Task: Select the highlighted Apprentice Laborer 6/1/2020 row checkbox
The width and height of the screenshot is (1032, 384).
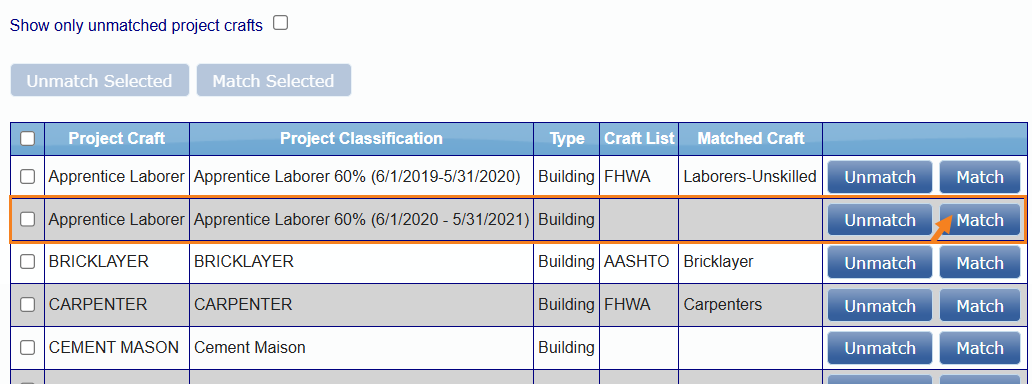Action: [x=28, y=219]
